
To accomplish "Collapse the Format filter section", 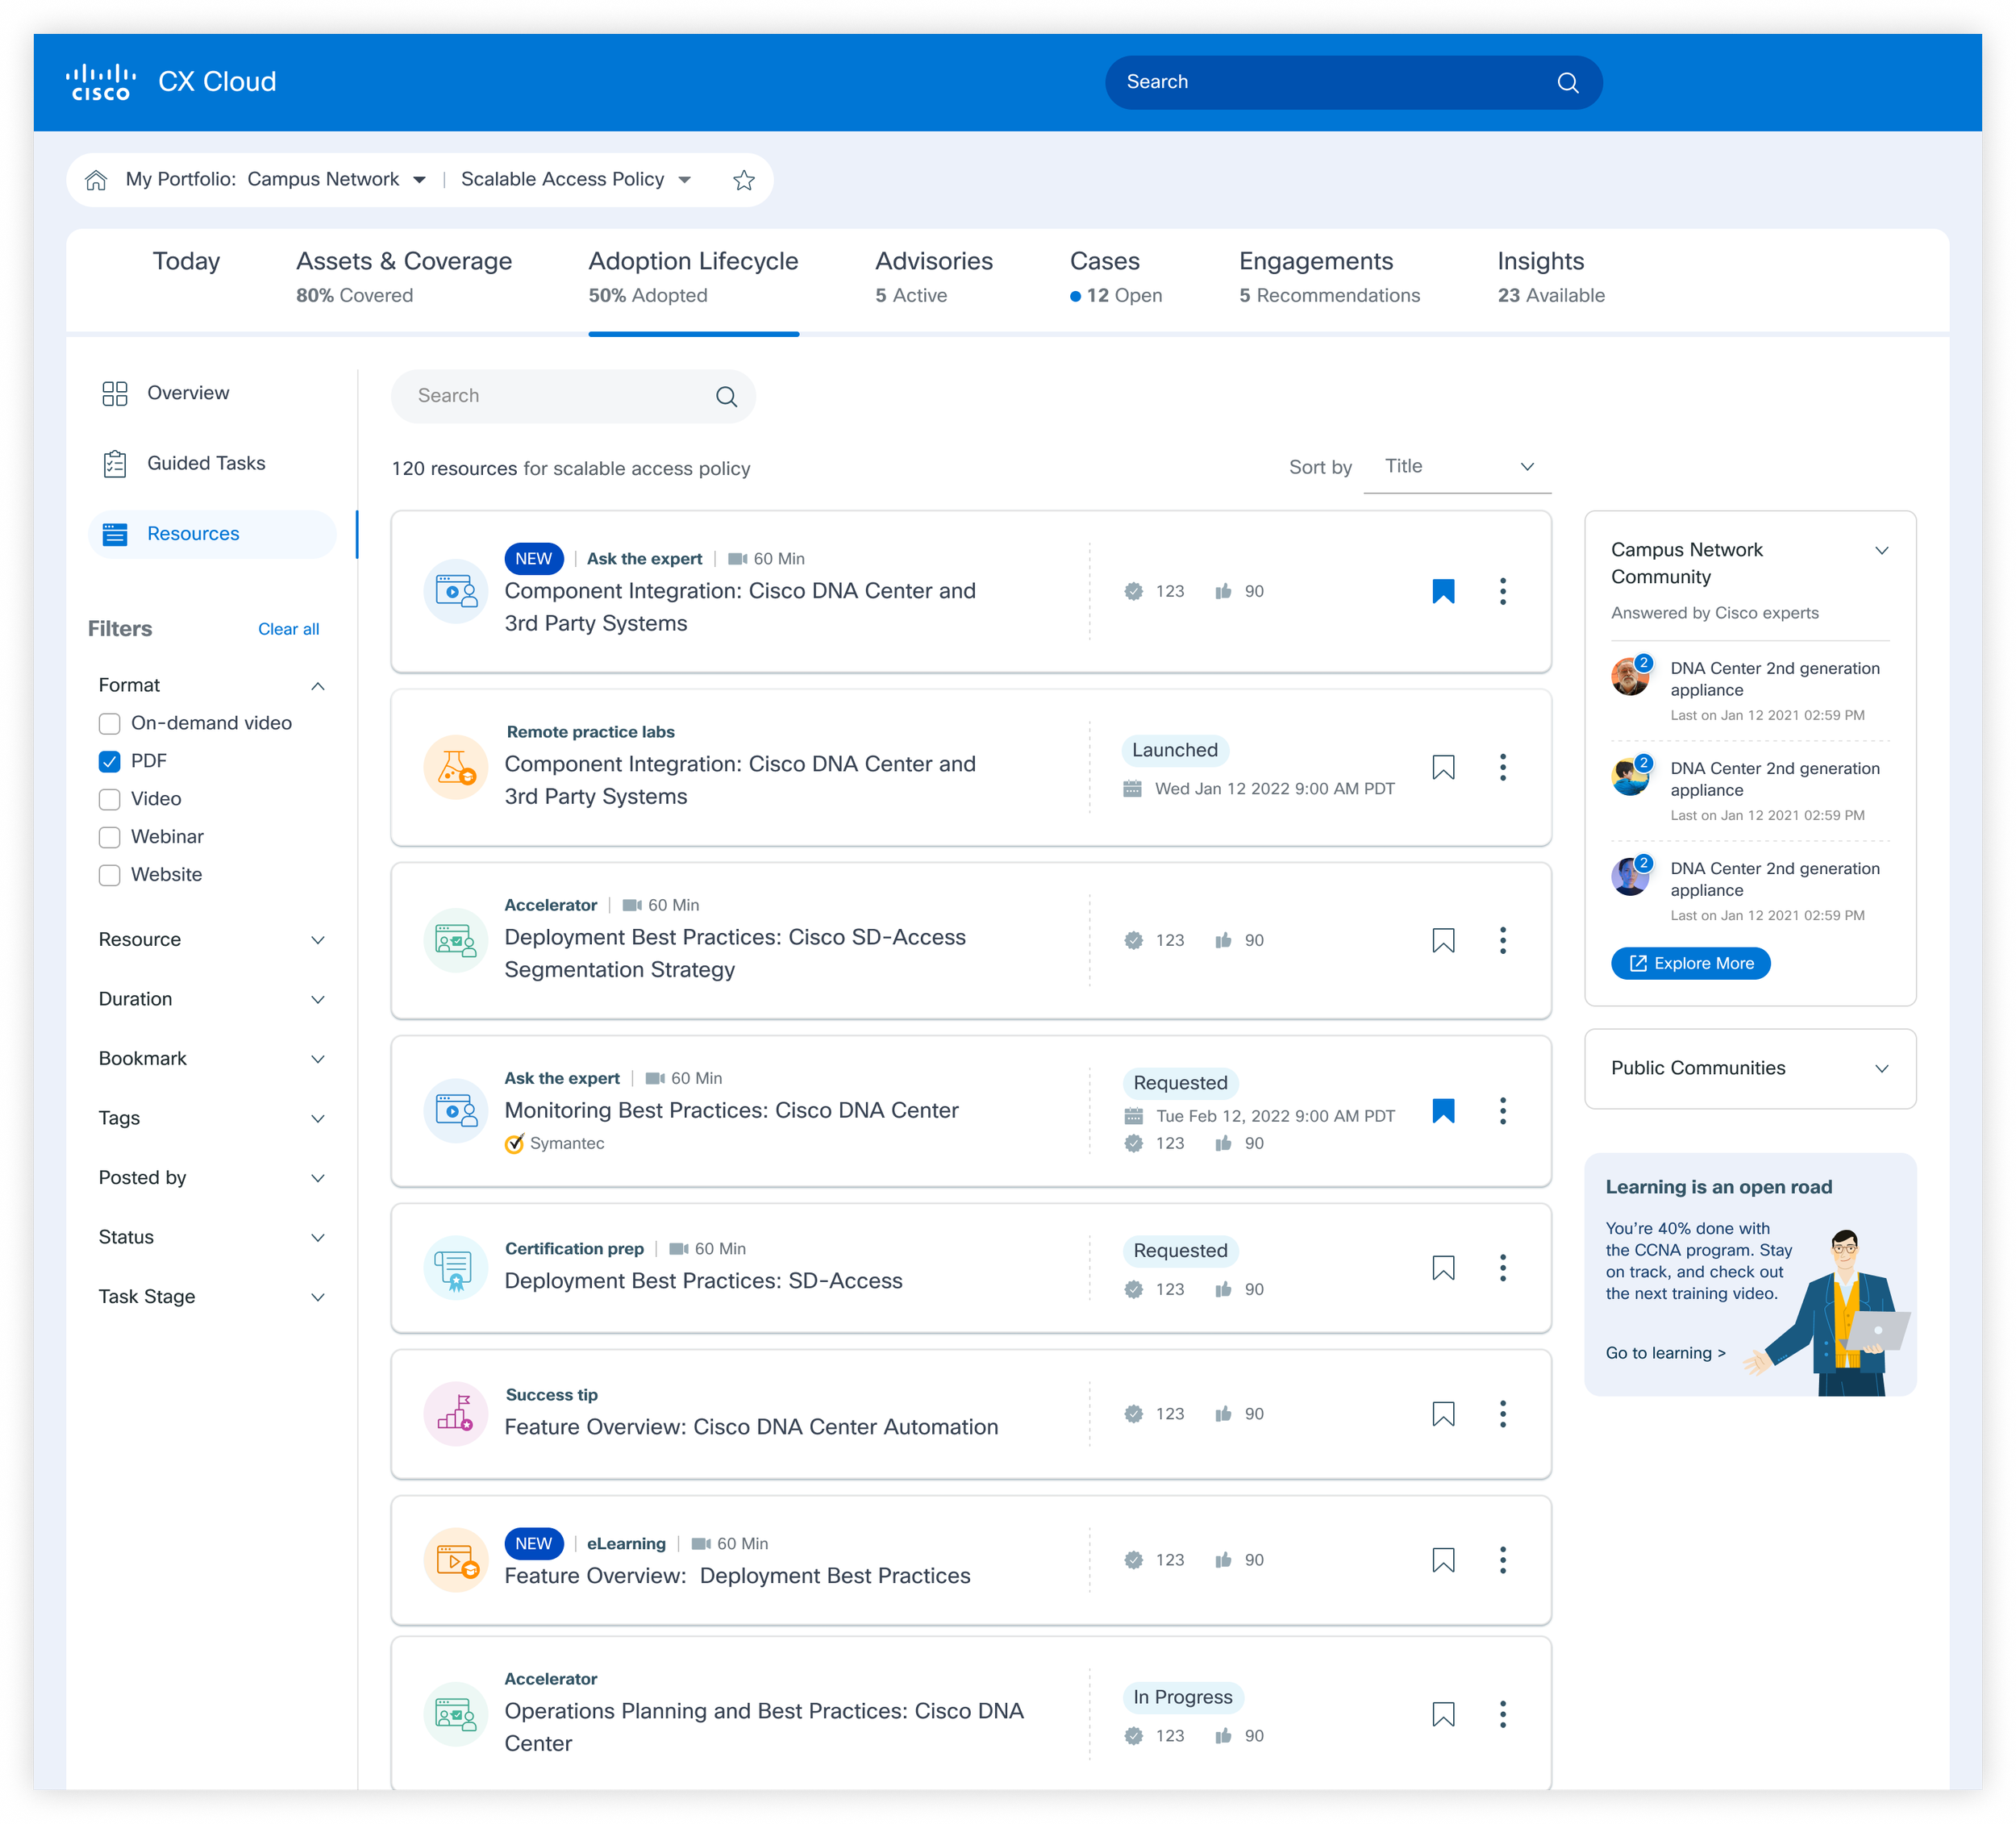I will [318, 686].
